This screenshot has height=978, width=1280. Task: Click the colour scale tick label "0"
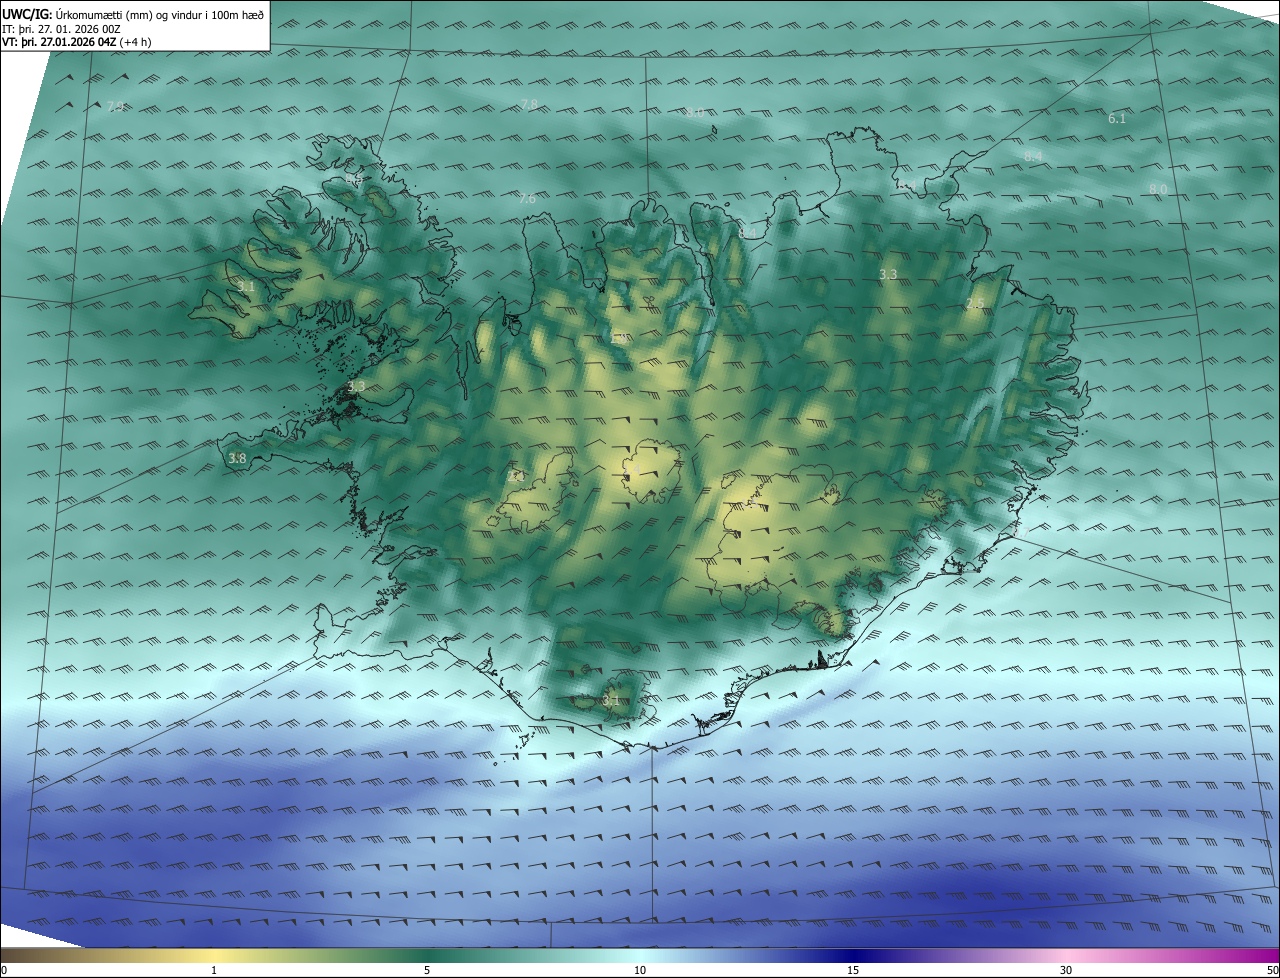[4, 970]
